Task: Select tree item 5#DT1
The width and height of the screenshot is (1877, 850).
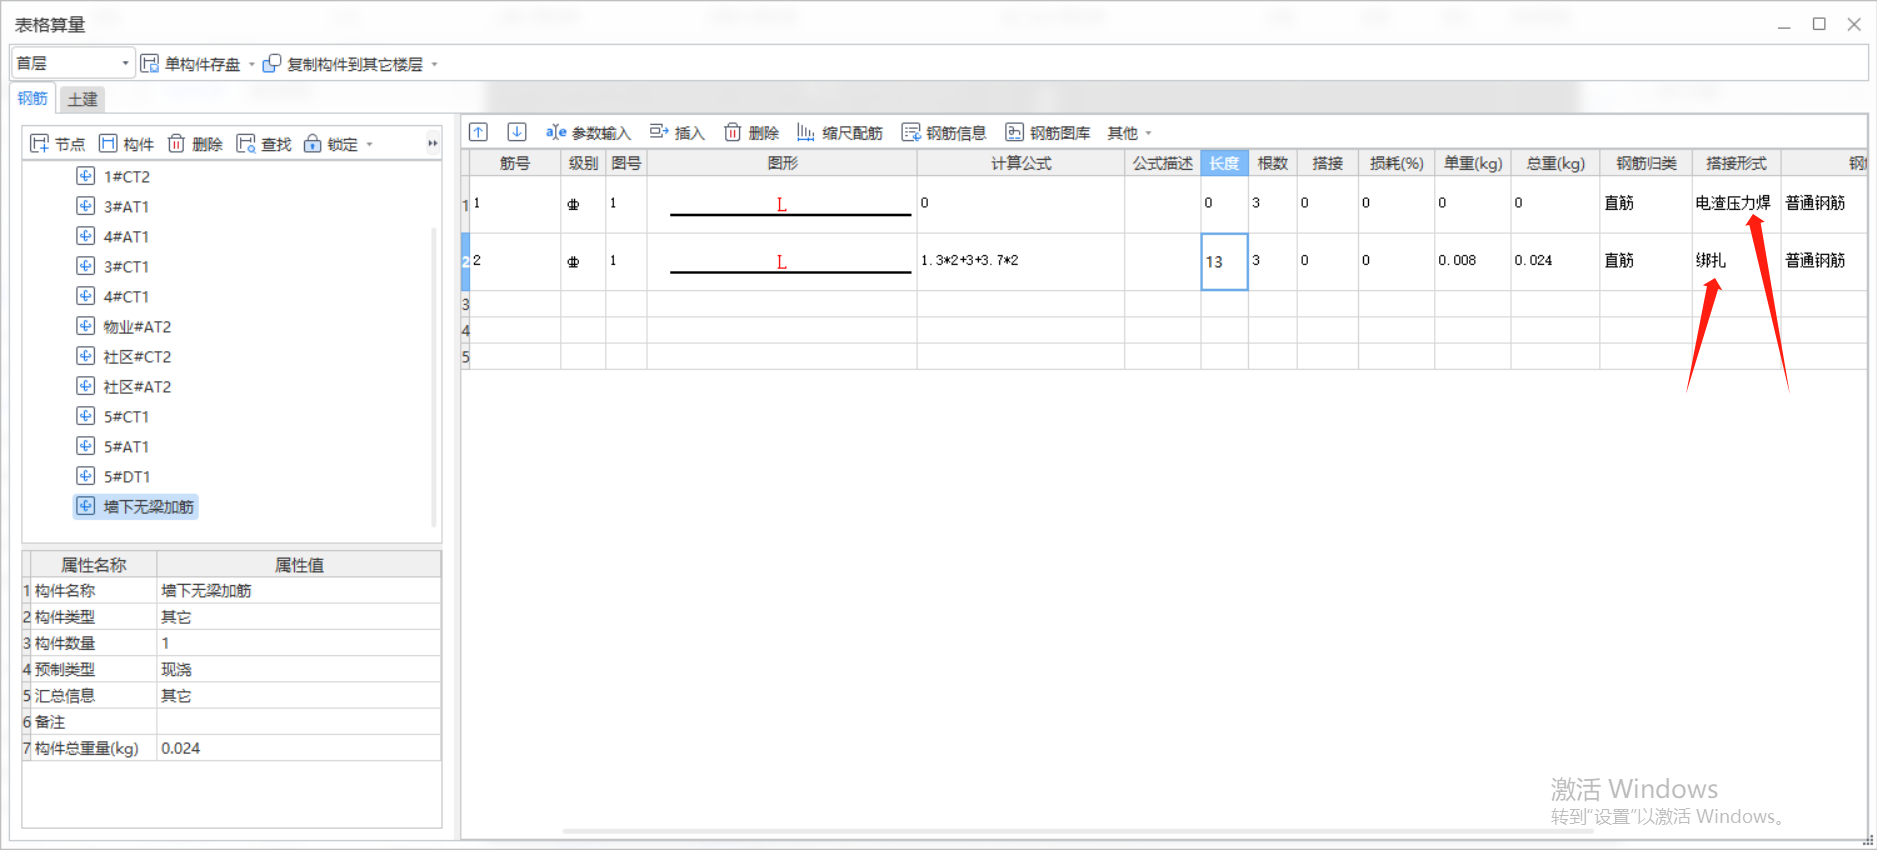Action: pyautogui.click(x=127, y=477)
